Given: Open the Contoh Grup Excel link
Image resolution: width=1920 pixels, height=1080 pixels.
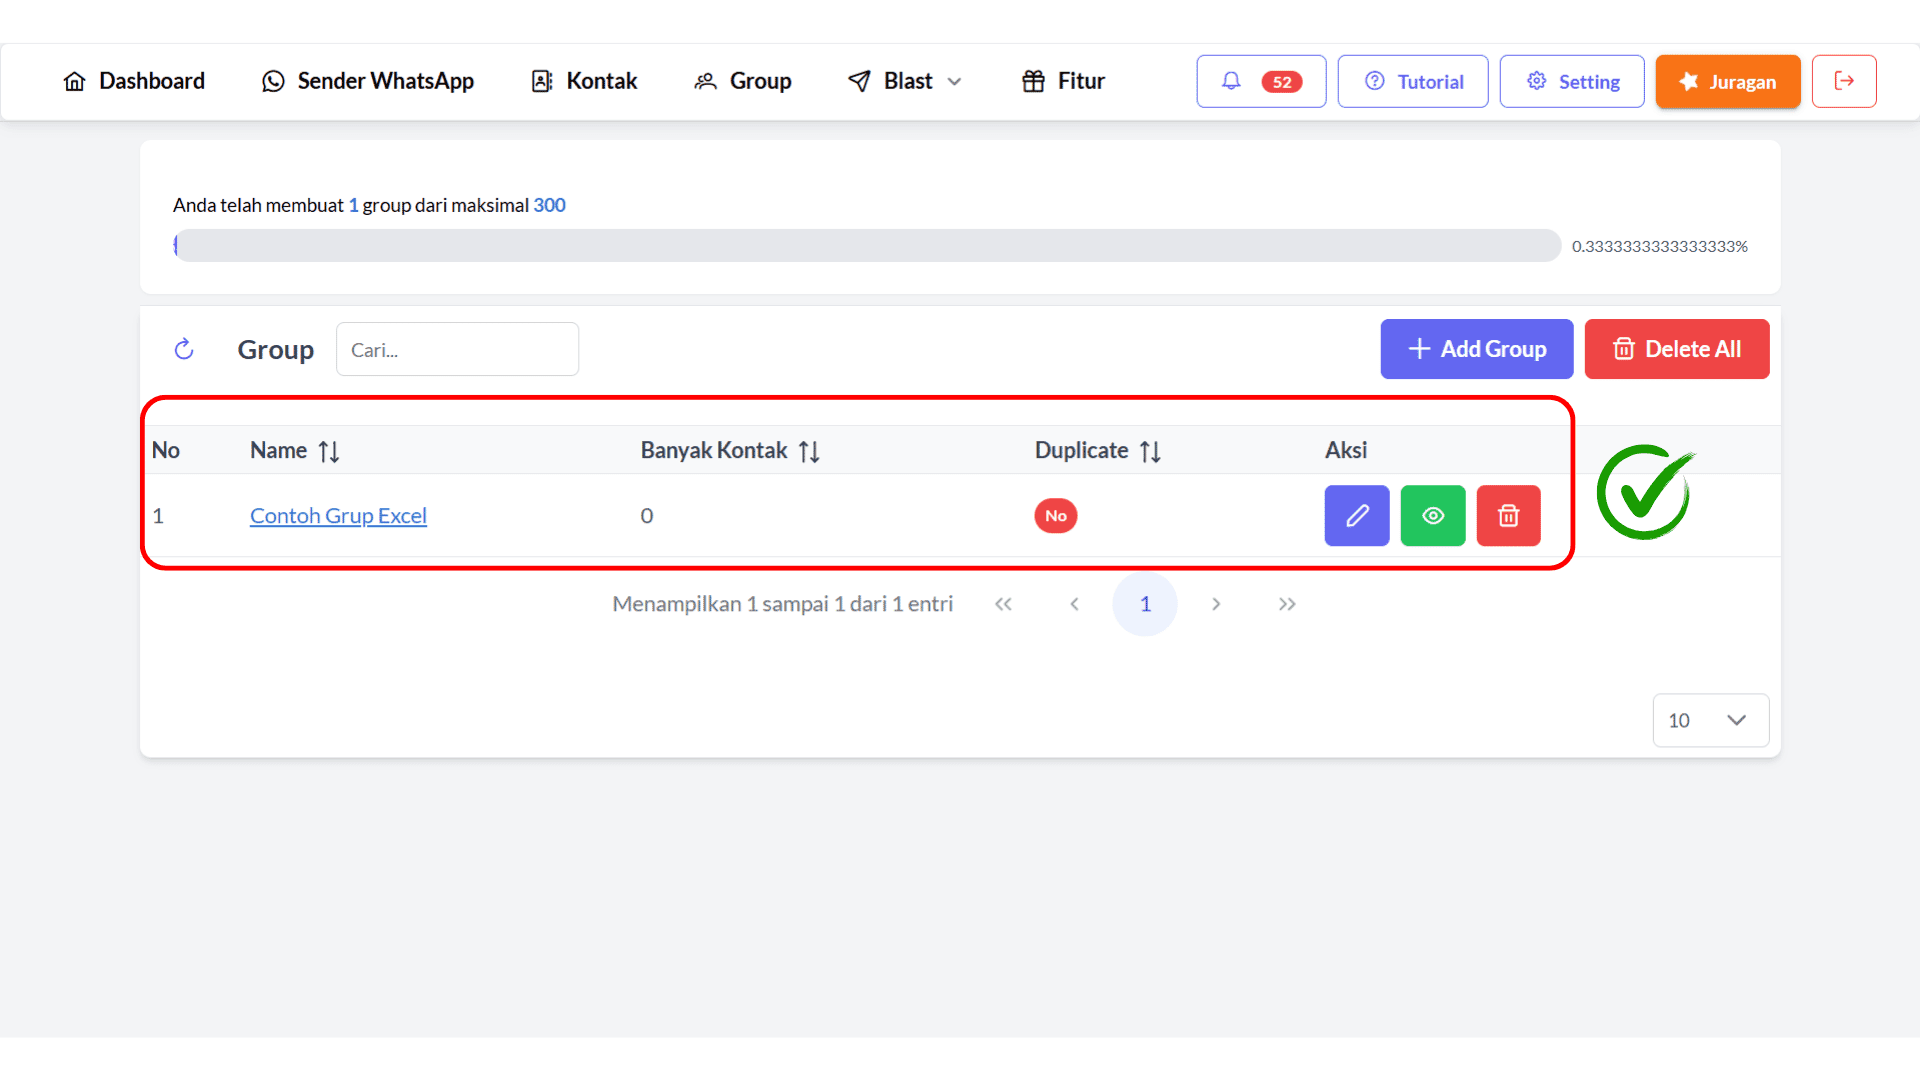Looking at the screenshot, I should [338, 516].
